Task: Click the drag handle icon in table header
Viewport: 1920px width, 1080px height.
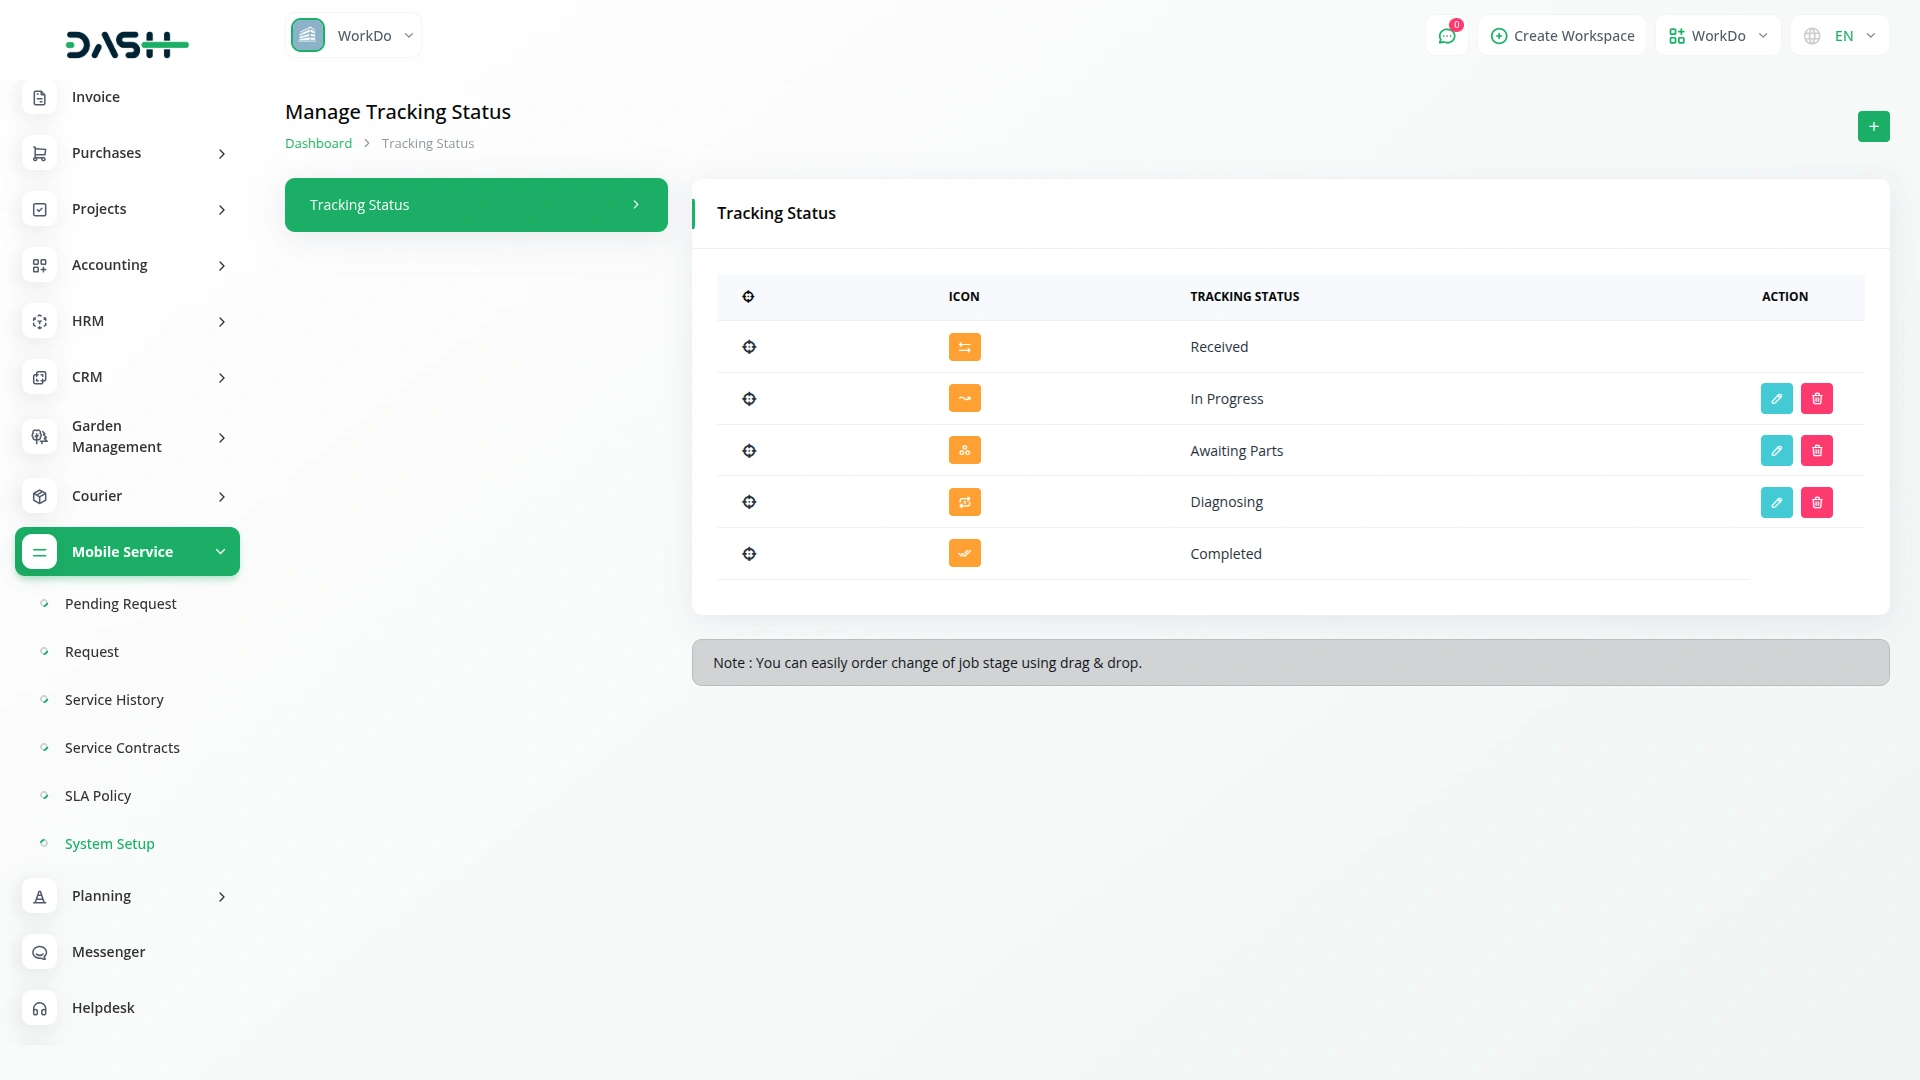Action: (748, 297)
